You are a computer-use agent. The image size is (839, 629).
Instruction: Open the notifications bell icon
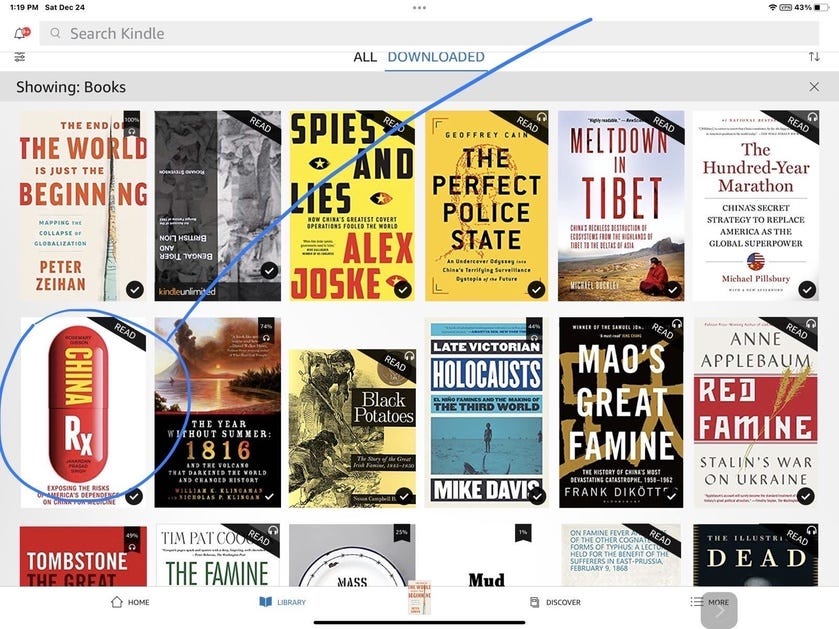click(x=21, y=33)
